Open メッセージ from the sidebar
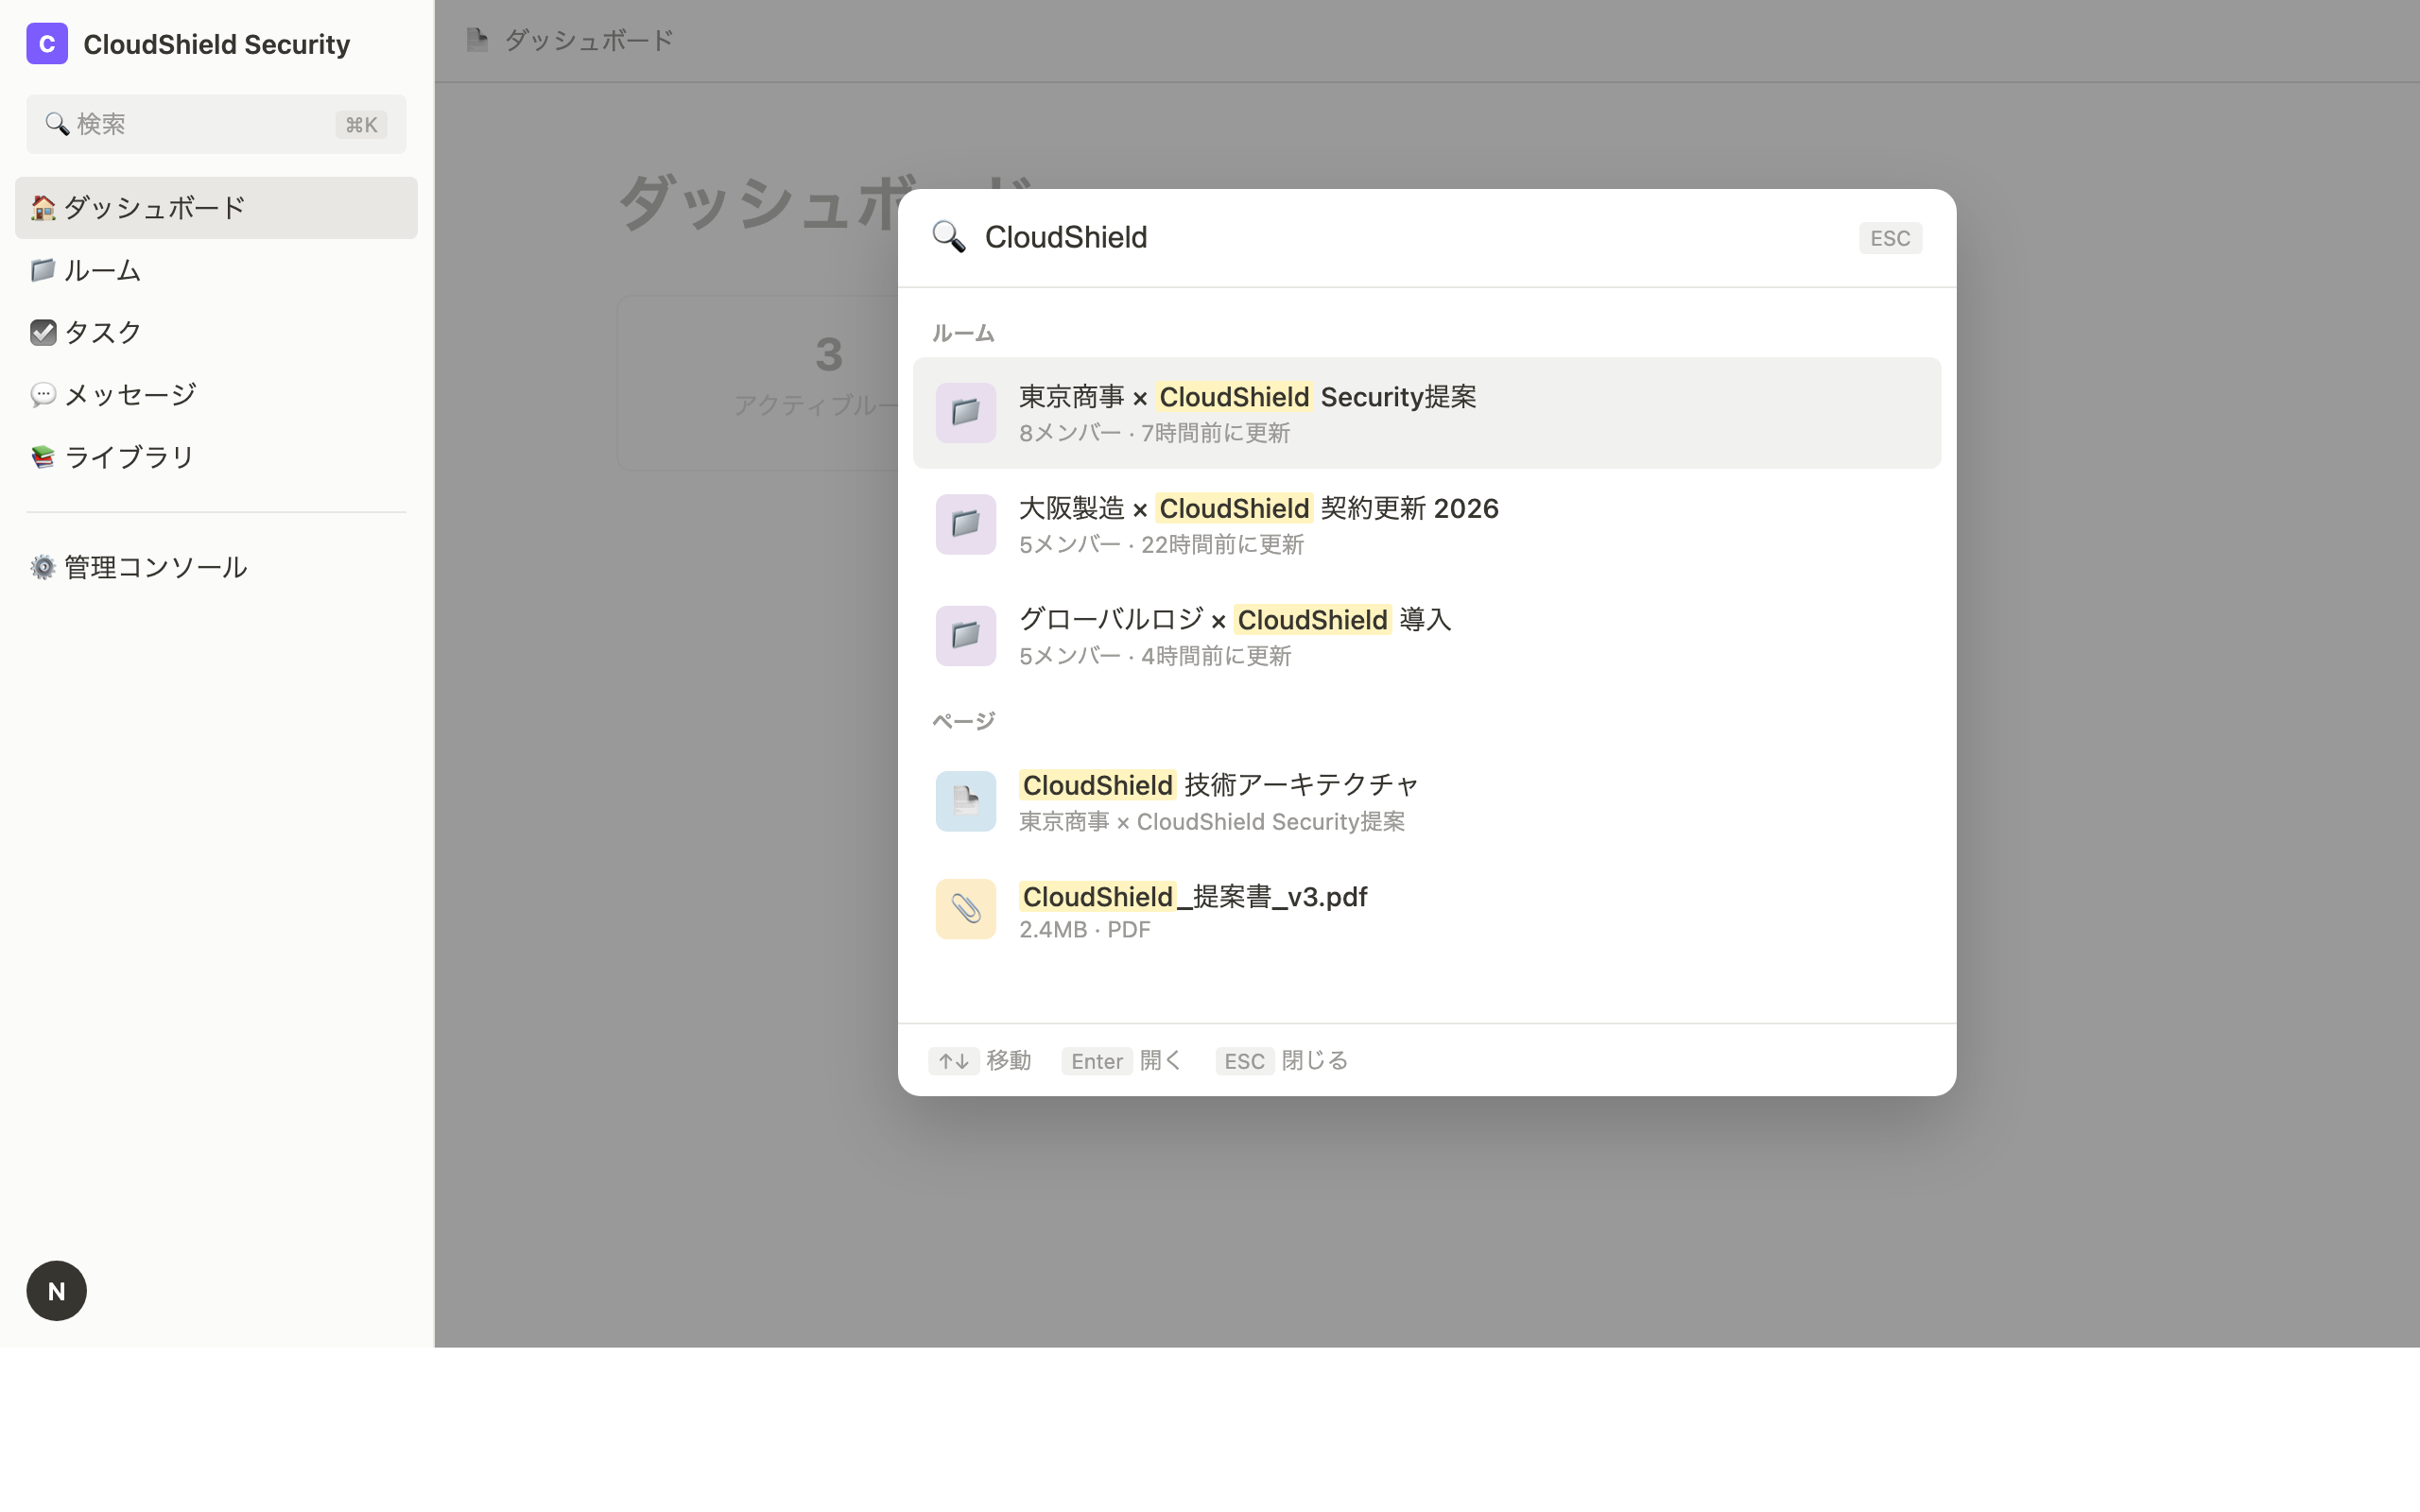This screenshot has width=2420, height=1512. [128, 394]
